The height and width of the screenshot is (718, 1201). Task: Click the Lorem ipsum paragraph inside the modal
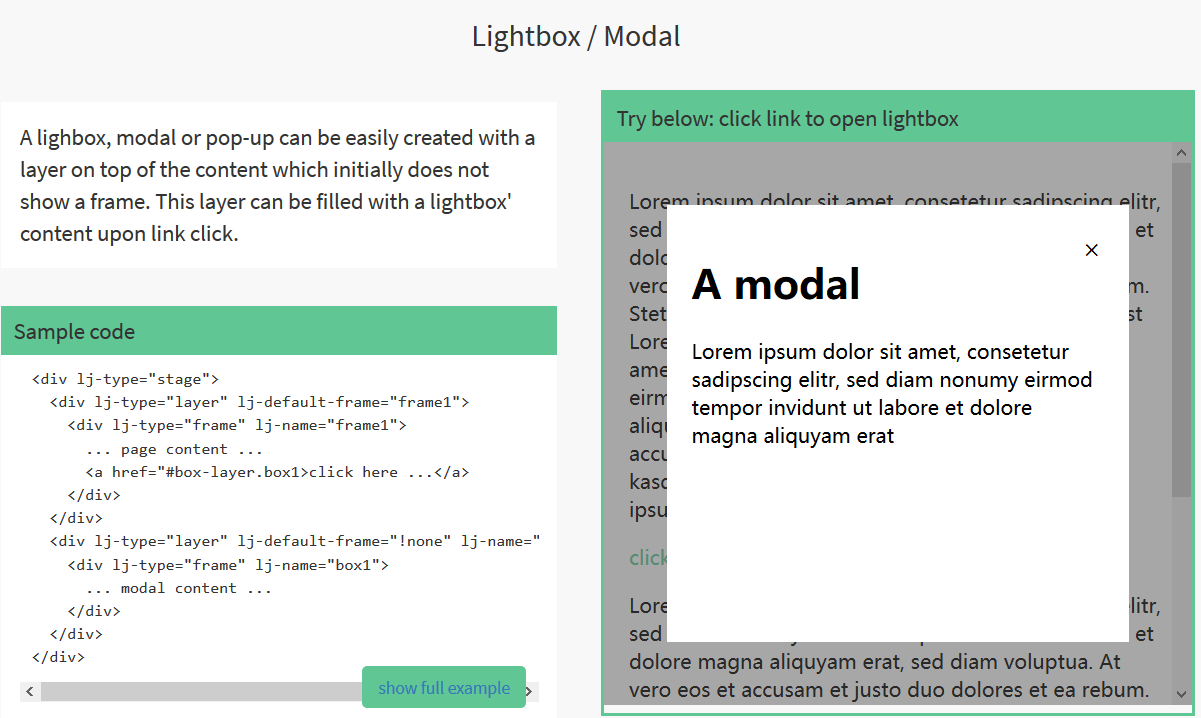[x=892, y=394]
